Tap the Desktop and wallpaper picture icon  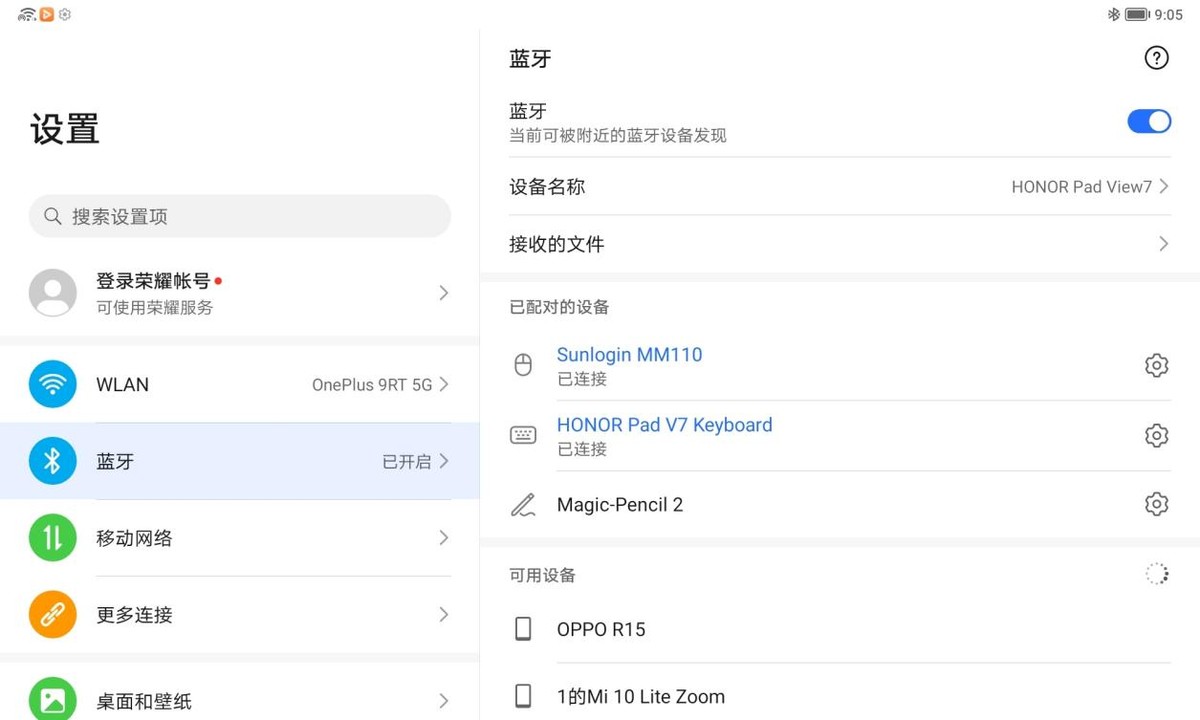(x=53, y=699)
